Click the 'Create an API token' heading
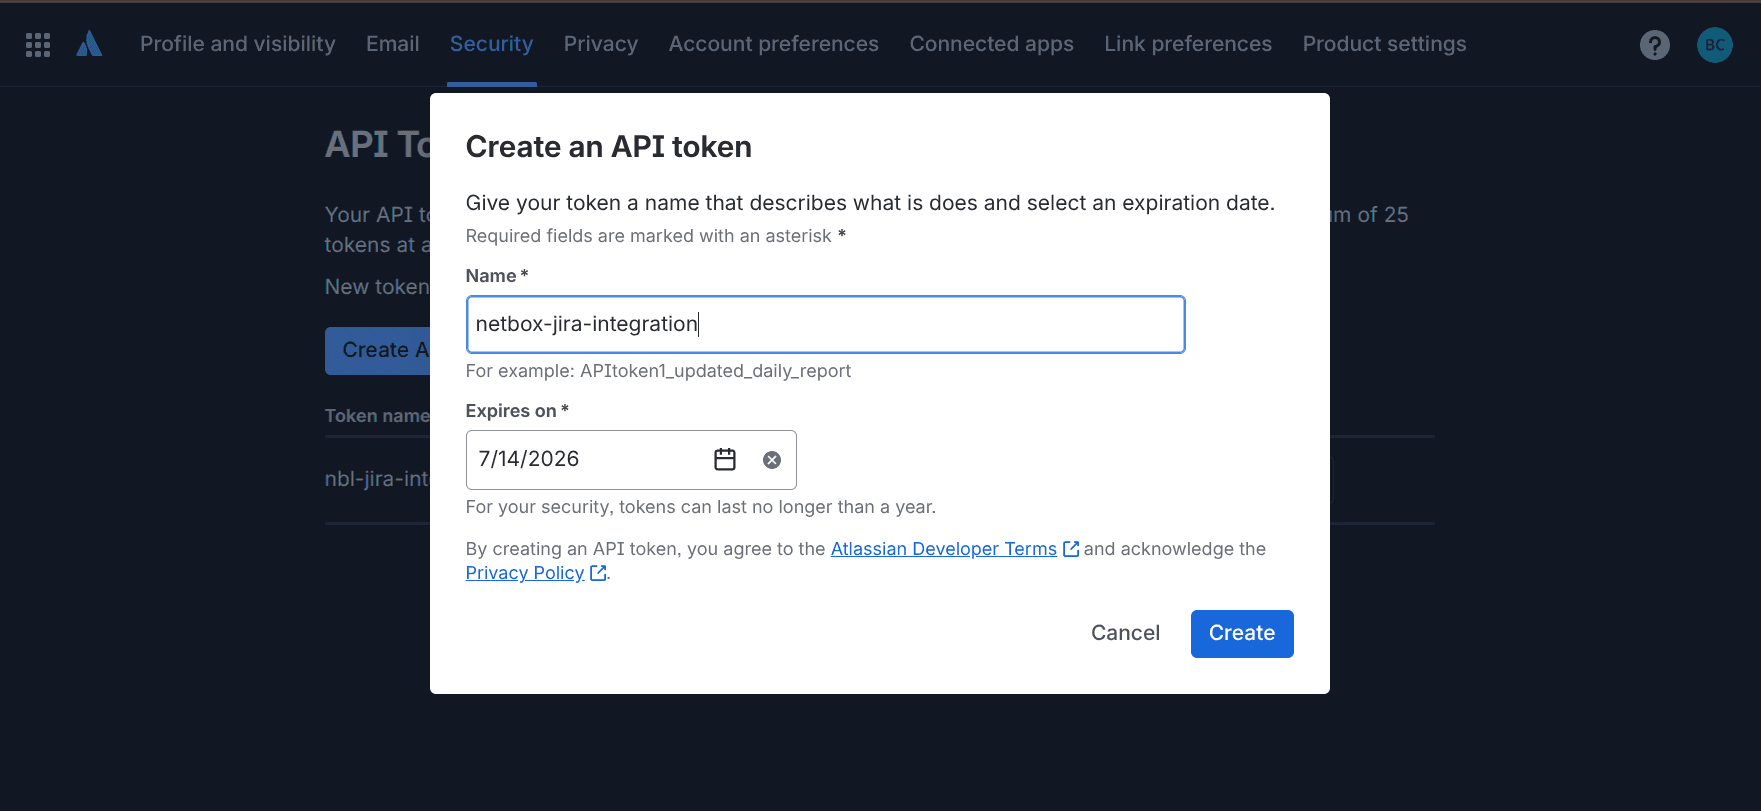The image size is (1761, 811). (x=609, y=147)
